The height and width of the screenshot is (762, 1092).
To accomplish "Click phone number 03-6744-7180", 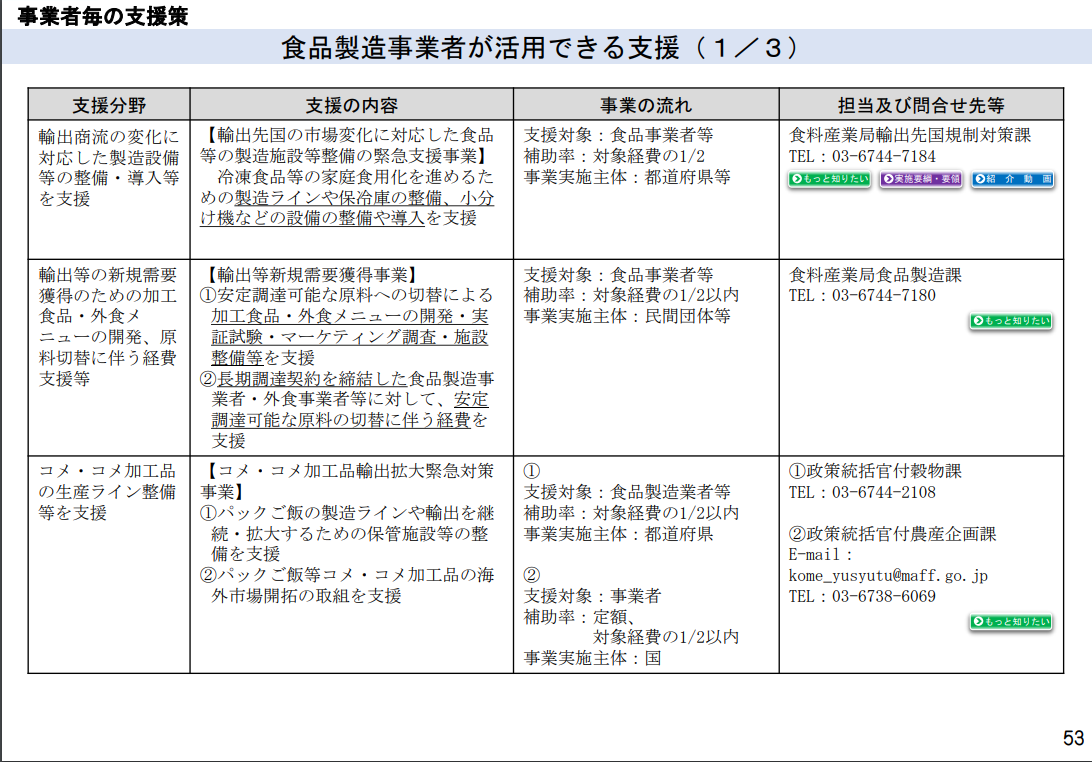I will pos(884,295).
